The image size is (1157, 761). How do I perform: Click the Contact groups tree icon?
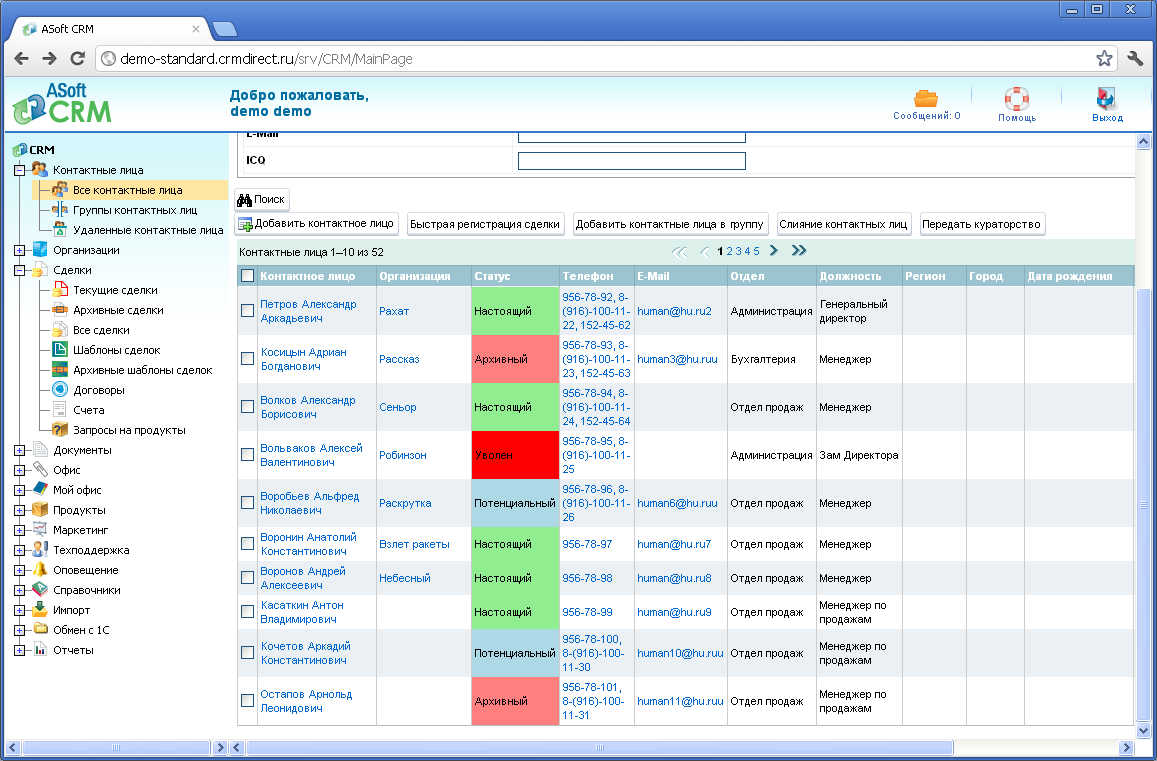(x=60, y=210)
